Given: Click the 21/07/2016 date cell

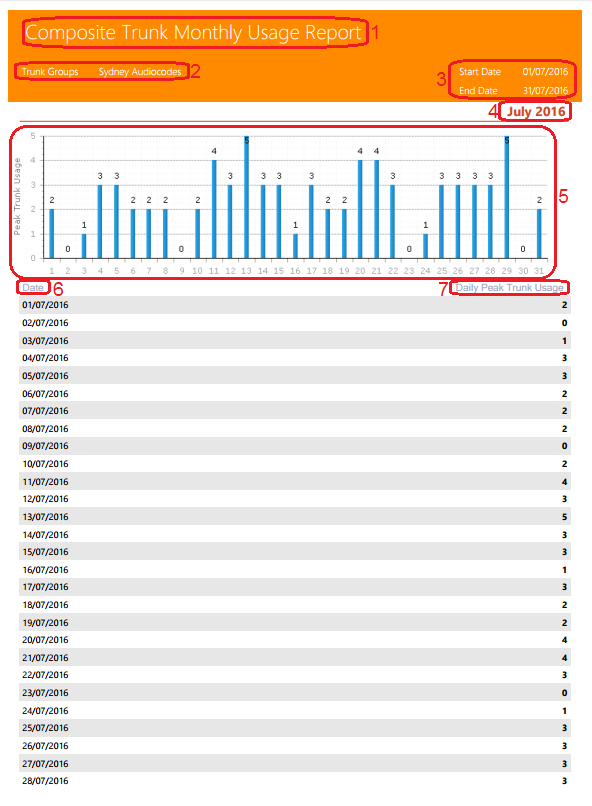Looking at the screenshot, I should point(45,657).
